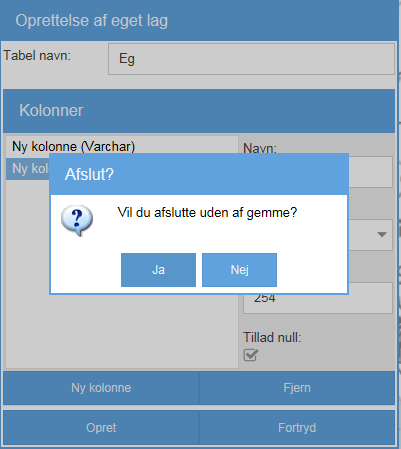Select Ny kolonne (Varchar) list entry
Viewport: 401px width, 449px height.
pos(122,146)
